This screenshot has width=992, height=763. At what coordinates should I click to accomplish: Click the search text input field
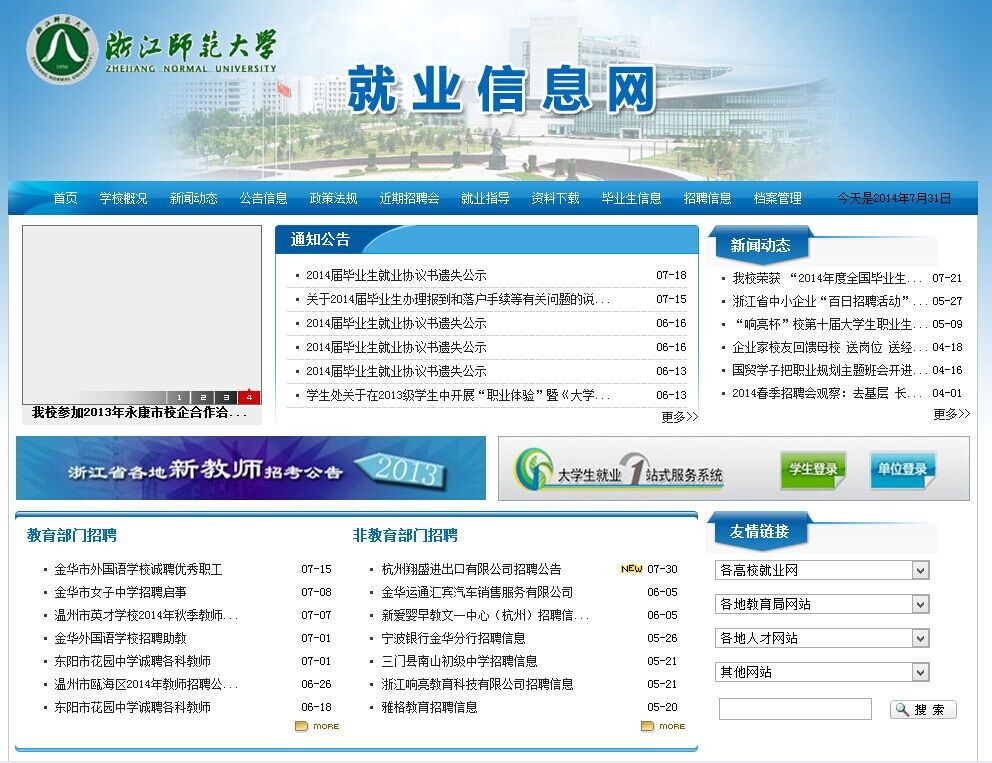(795, 709)
